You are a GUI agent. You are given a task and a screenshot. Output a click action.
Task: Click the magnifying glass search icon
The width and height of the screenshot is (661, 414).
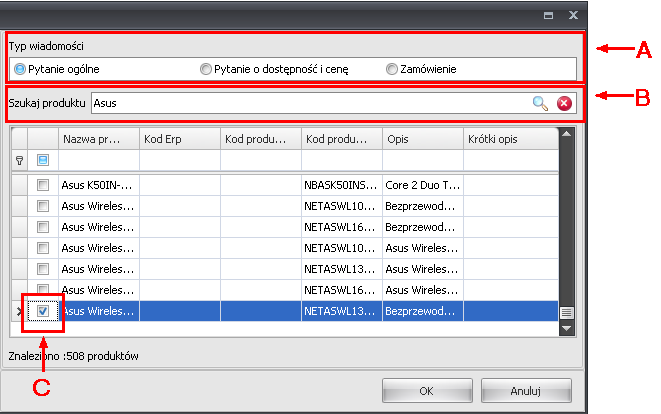tap(540, 103)
